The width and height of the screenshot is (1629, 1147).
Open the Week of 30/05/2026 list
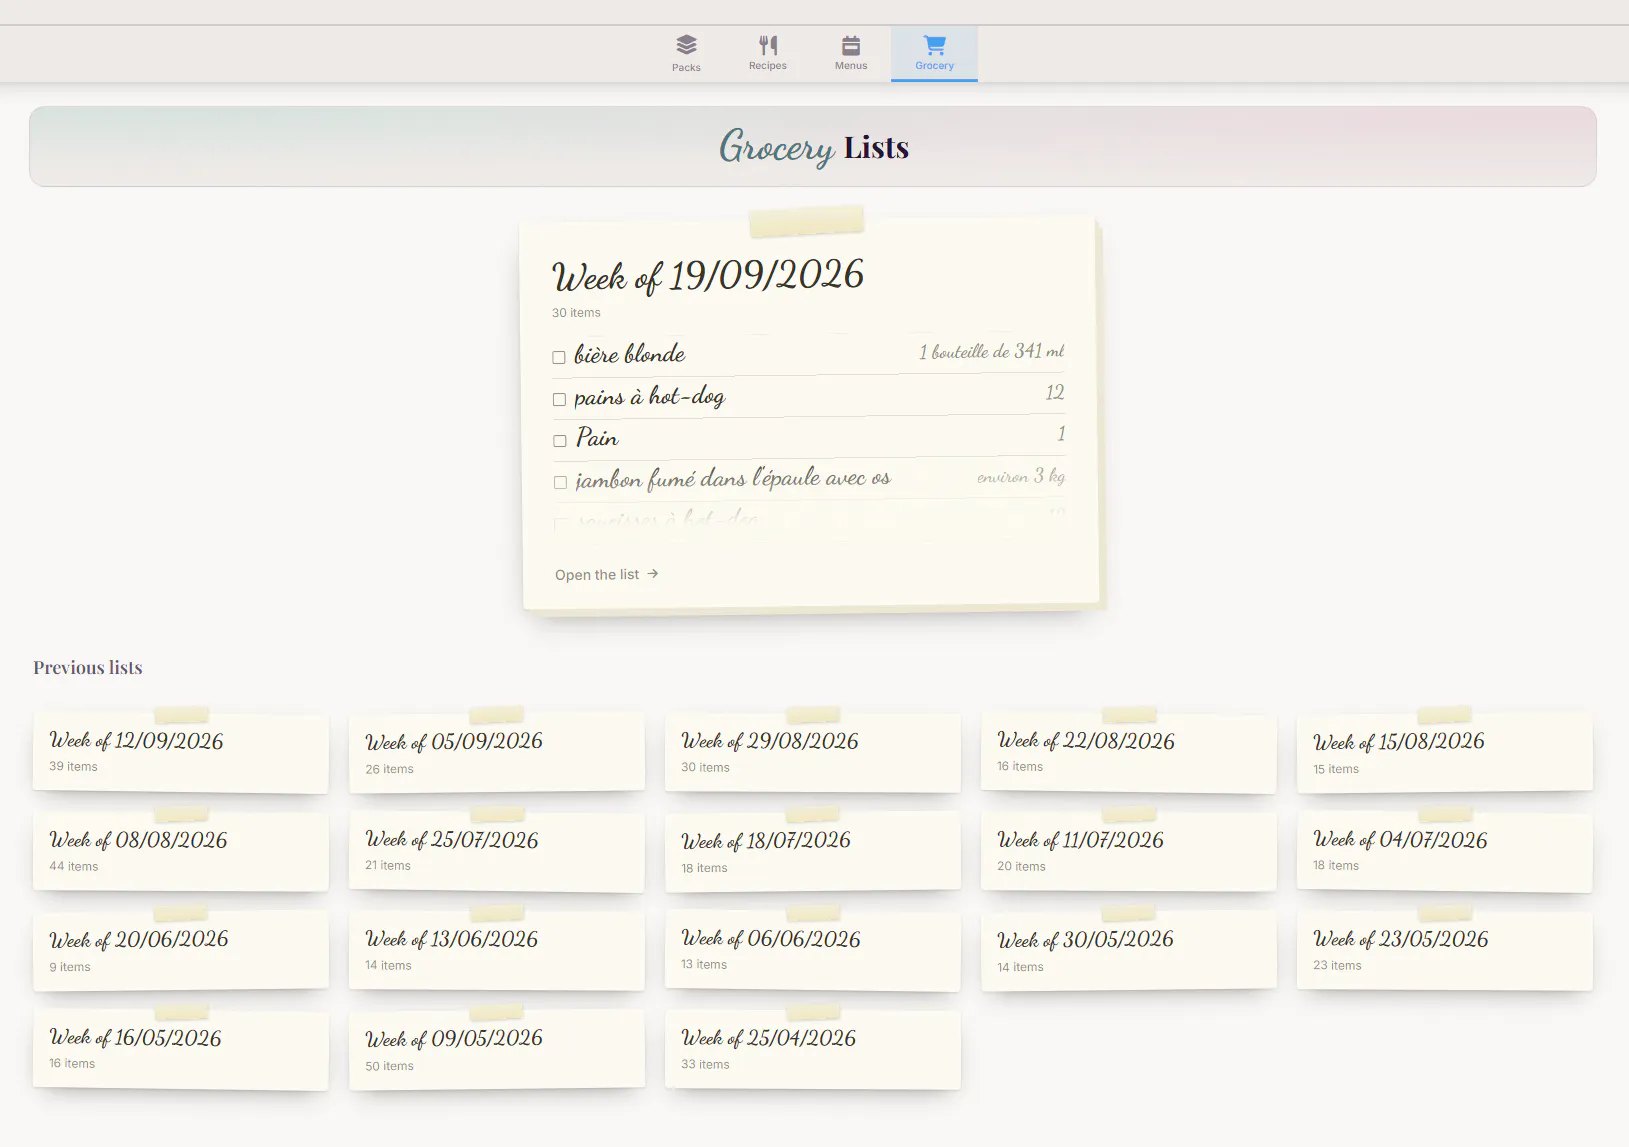point(1129,950)
